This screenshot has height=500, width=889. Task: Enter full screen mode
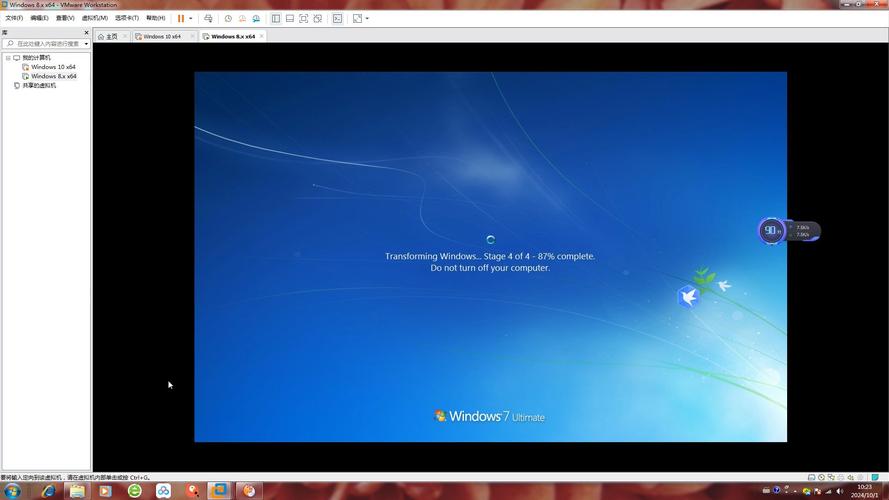(304, 18)
